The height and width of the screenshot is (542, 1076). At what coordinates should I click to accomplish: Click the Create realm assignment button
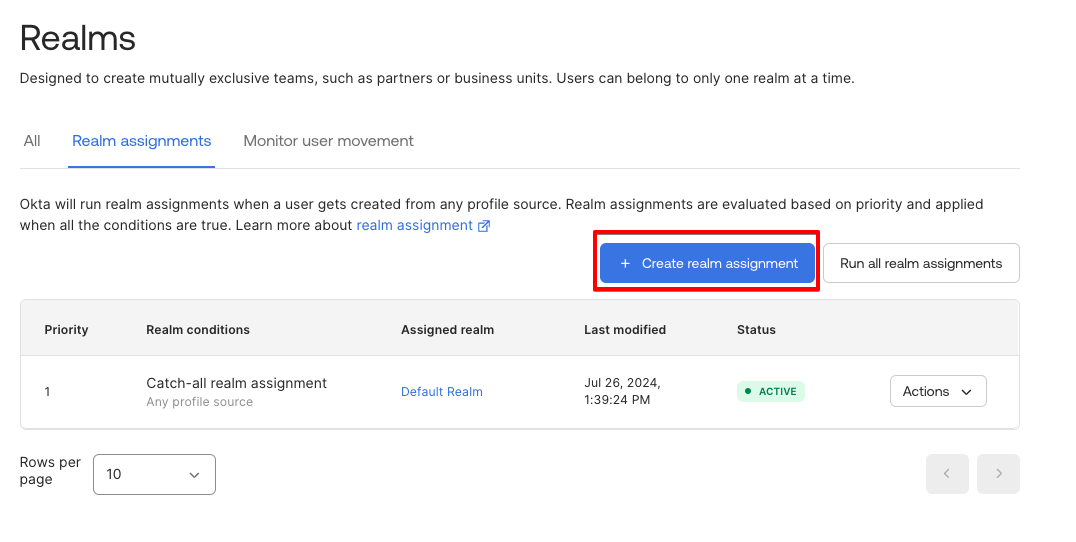click(707, 263)
